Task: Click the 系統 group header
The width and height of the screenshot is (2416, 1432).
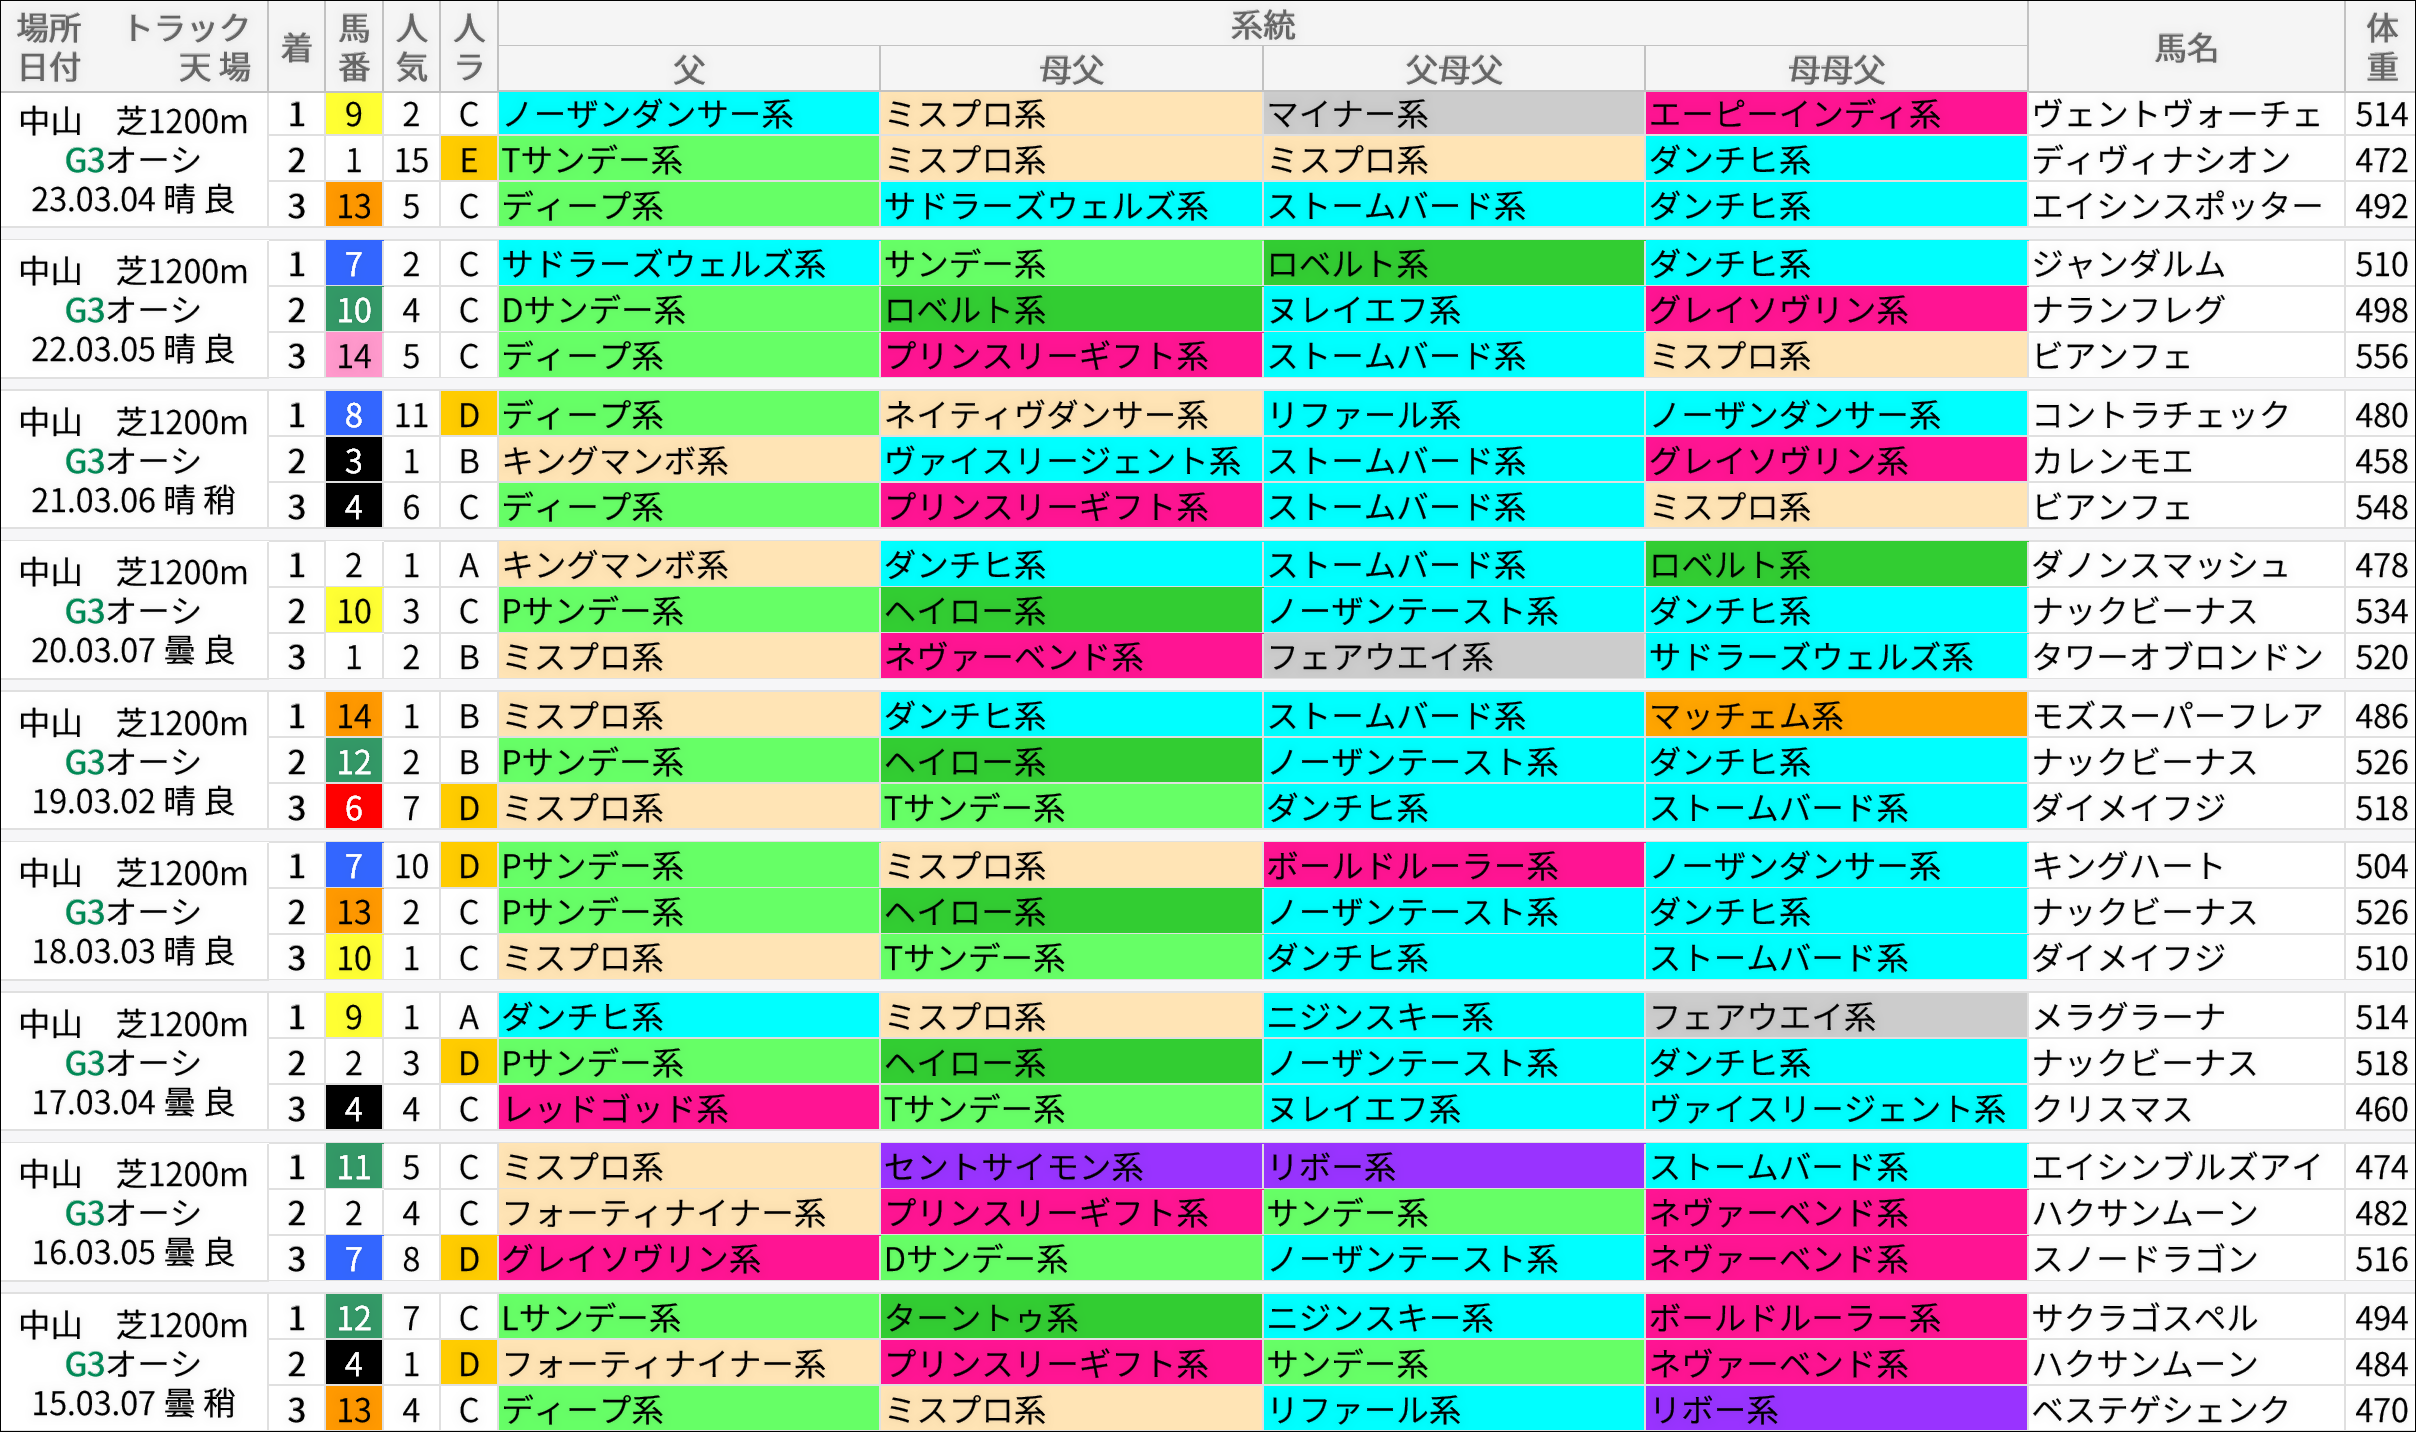Action: coord(1262,24)
